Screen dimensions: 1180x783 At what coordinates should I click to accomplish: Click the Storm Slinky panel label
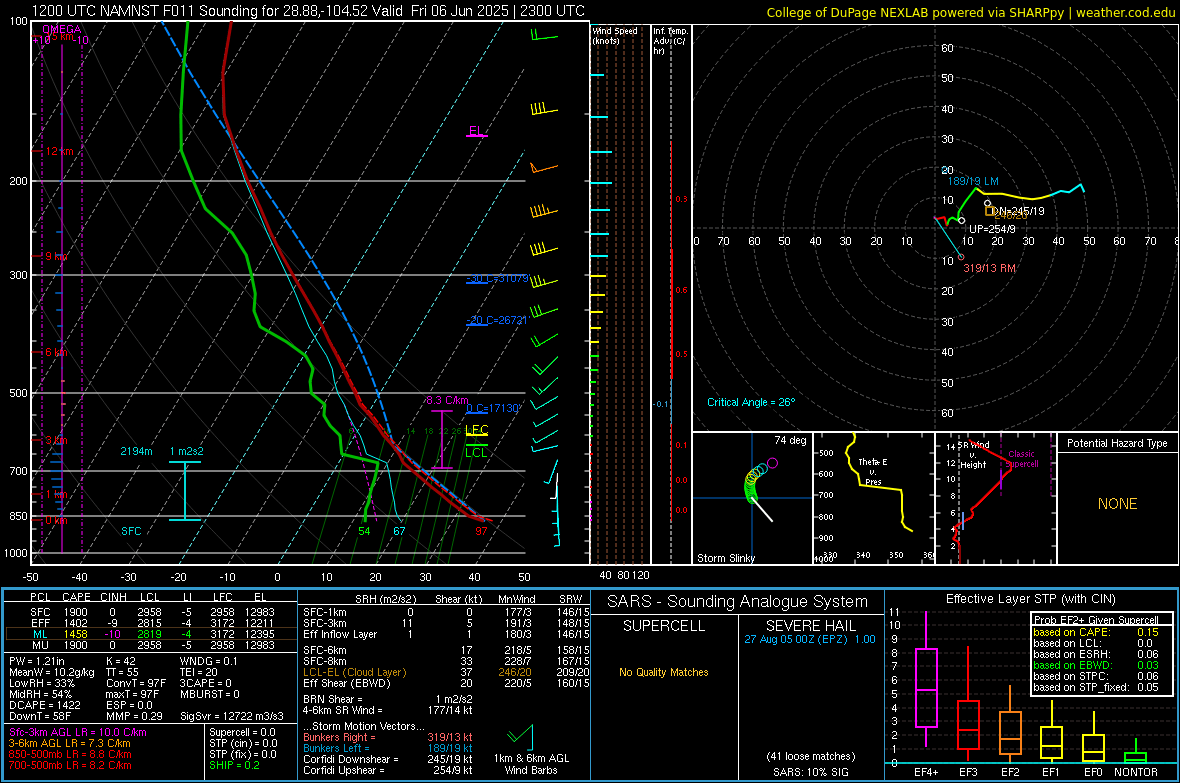725,558
